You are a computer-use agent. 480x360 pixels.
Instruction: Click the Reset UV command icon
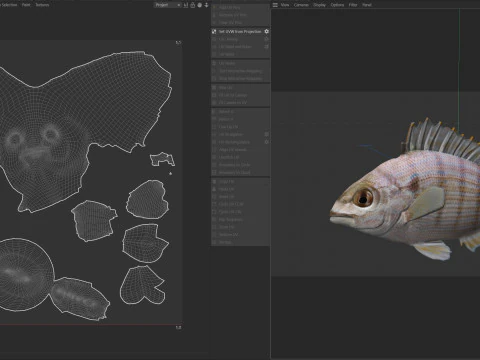coord(214,197)
